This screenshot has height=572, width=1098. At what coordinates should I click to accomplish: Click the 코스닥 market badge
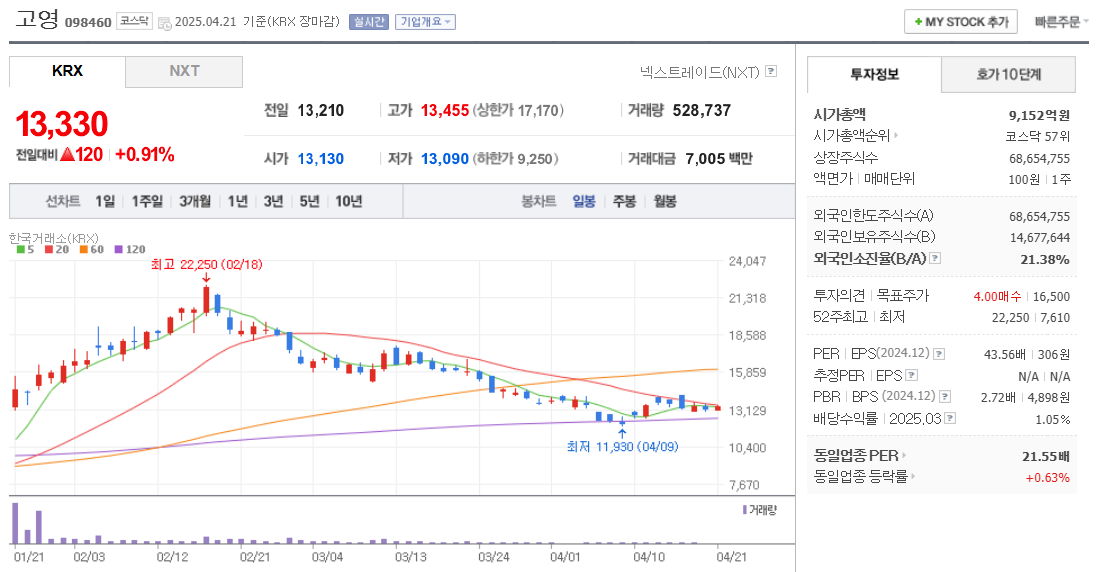pyautogui.click(x=134, y=21)
